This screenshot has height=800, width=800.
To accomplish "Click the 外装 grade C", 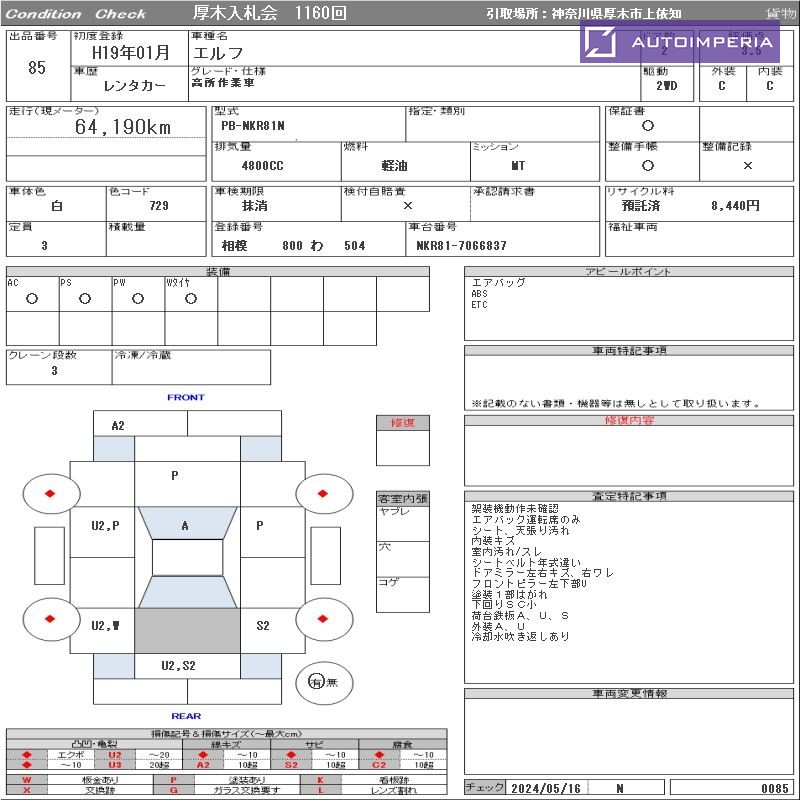I will [722, 86].
